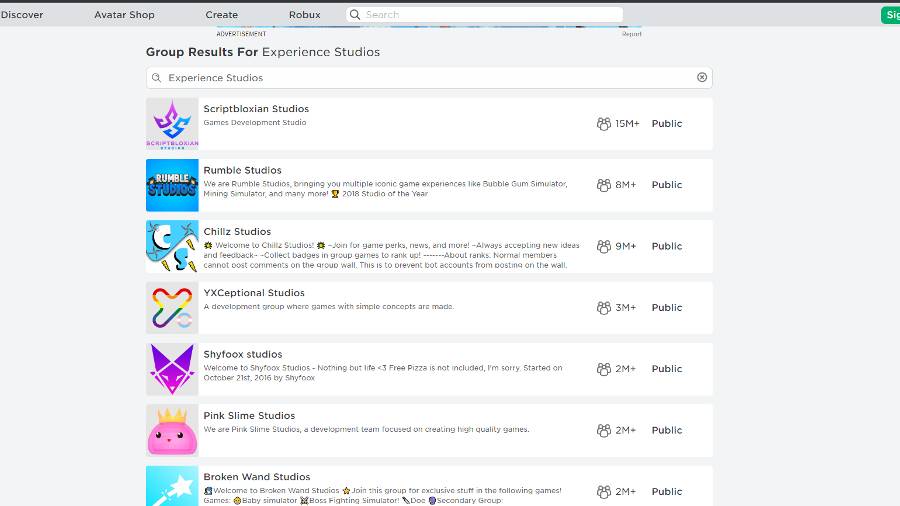Click members icon for Scriptbloxian Studios
Viewport: 900px width, 506px height.
(603, 124)
